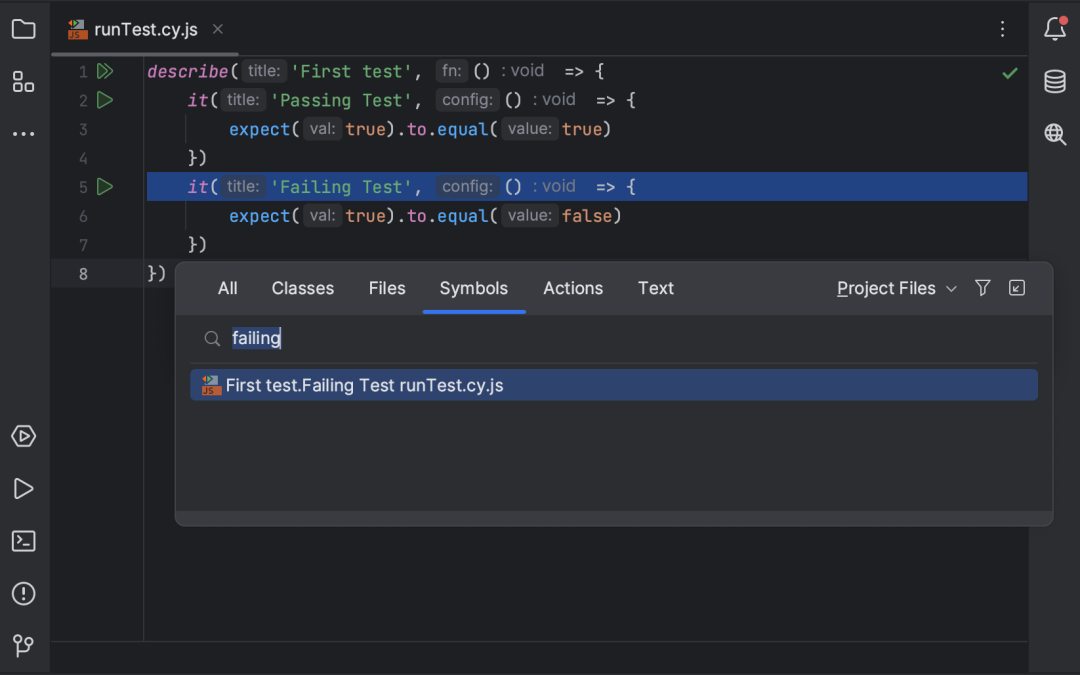Open the Git version control window
1080x675 pixels.
23,645
